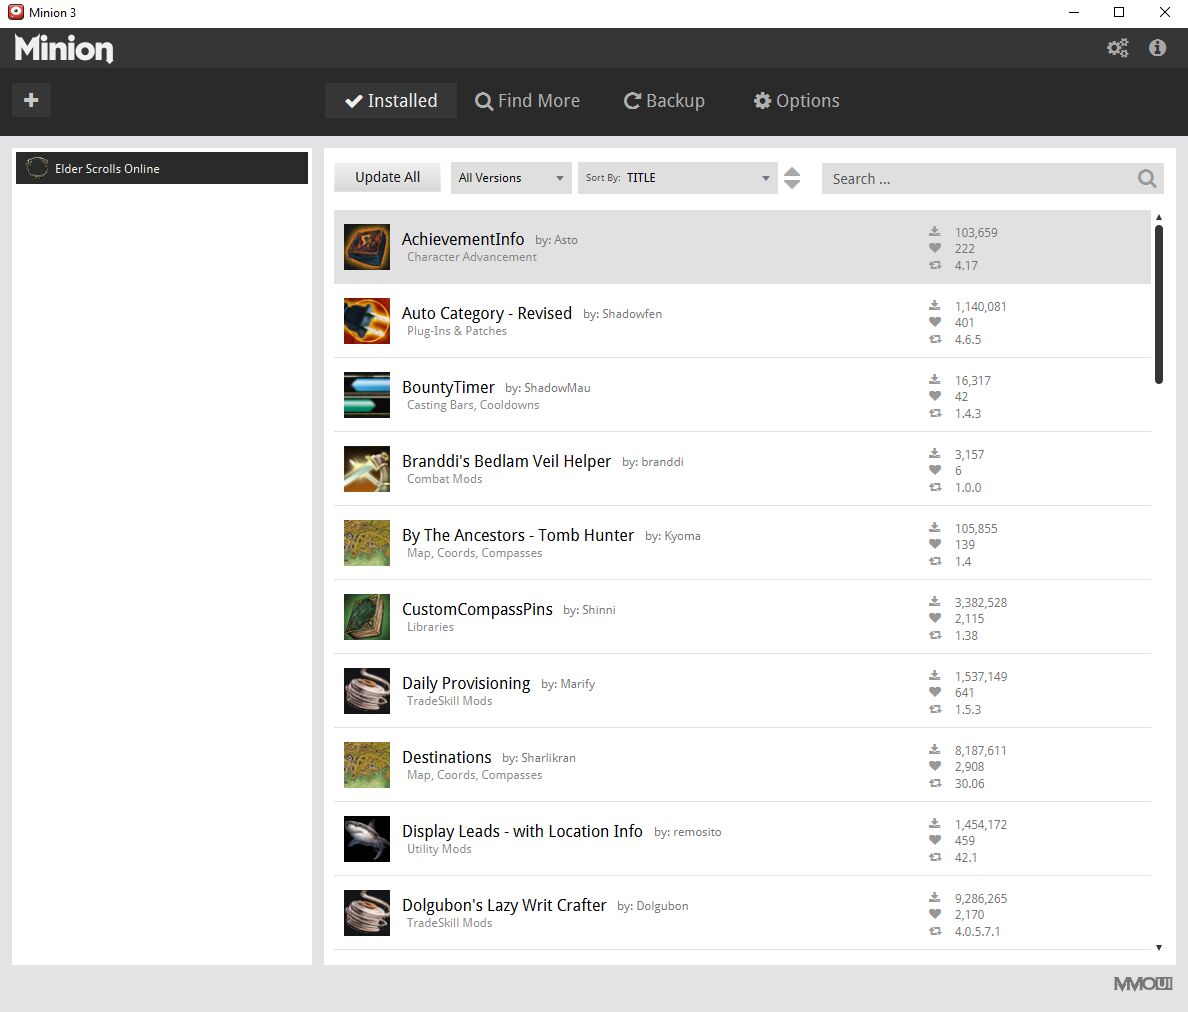
Task: Click the AchievementInfo addon thumbnail
Action: [x=367, y=247]
